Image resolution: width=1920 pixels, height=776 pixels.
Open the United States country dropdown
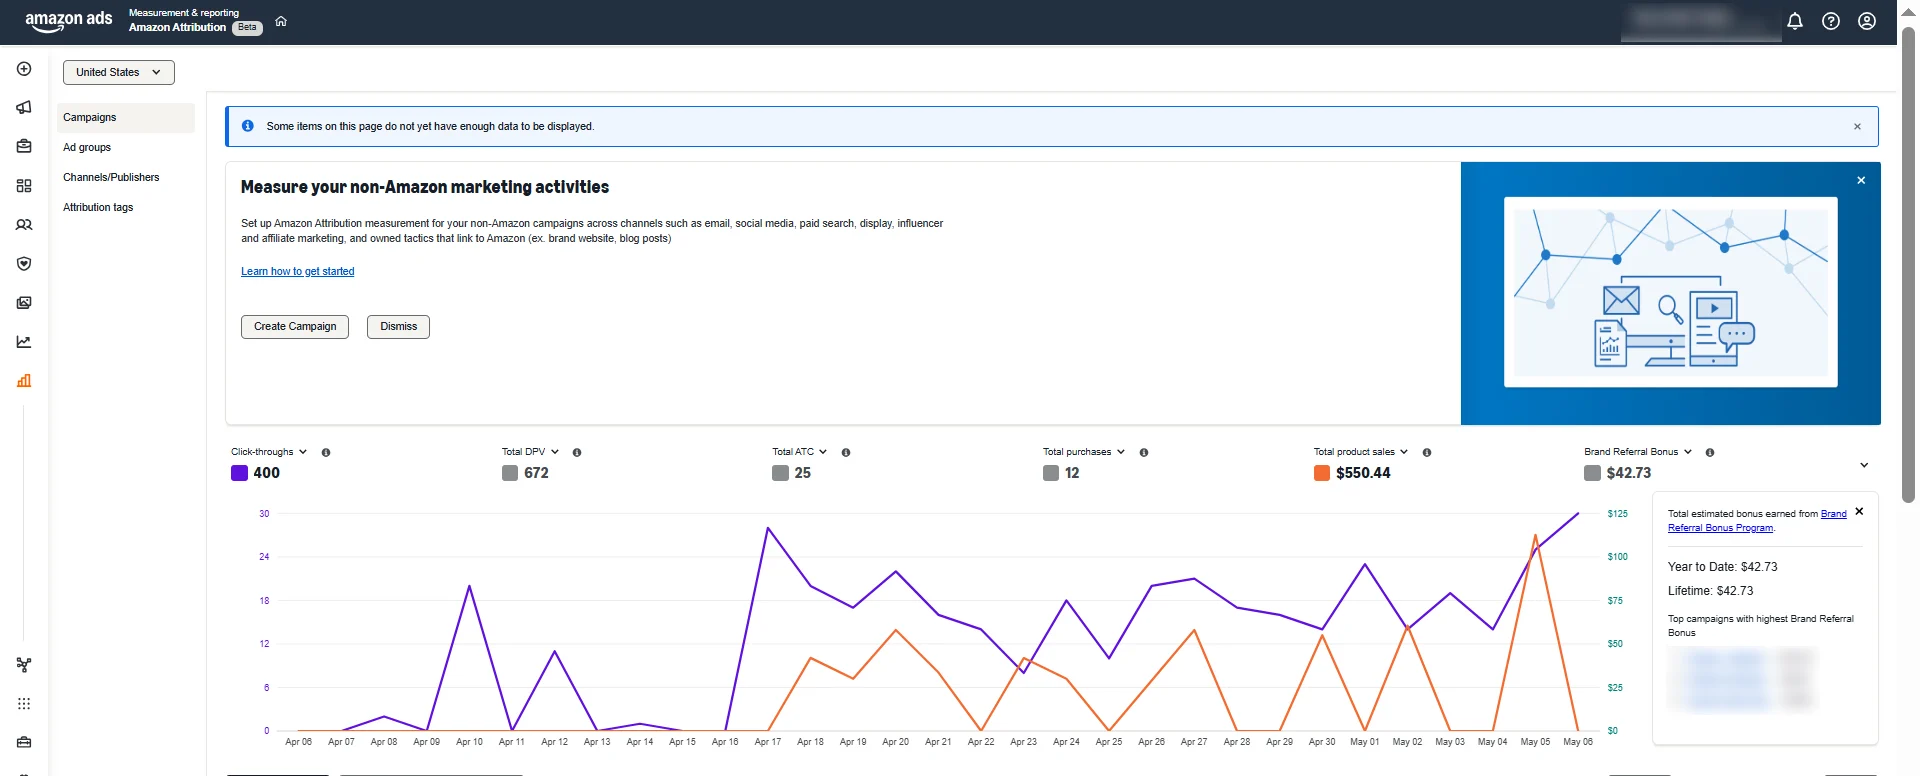(x=119, y=72)
